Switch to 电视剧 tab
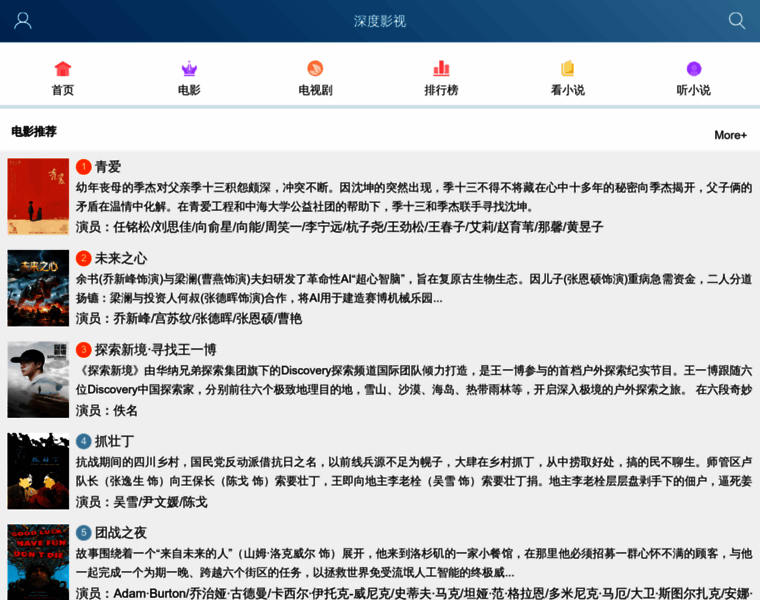Image resolution: width=760 pixels, height=600 pixels. (x=316, y=90)
